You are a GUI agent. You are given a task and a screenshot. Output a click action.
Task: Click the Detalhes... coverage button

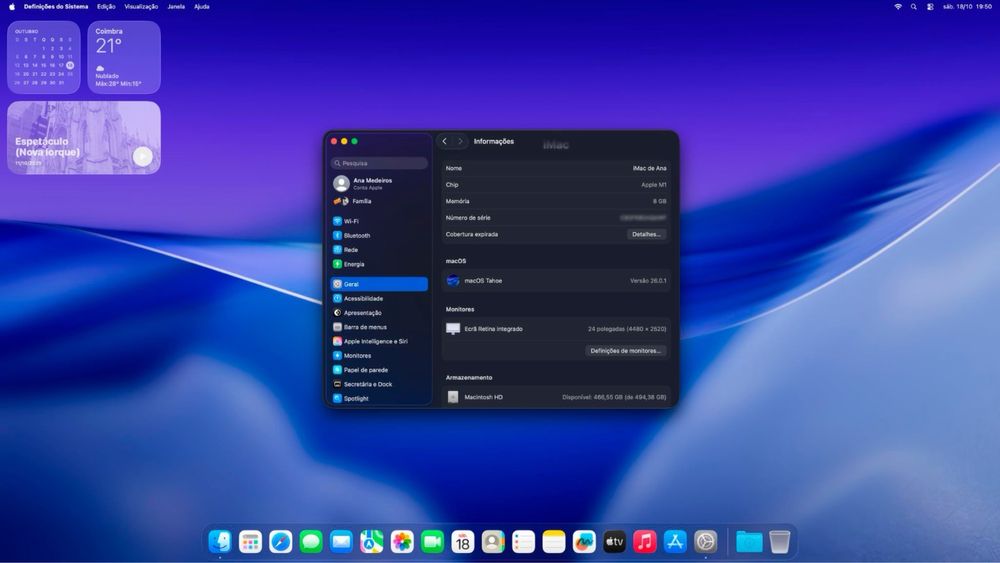646,235
